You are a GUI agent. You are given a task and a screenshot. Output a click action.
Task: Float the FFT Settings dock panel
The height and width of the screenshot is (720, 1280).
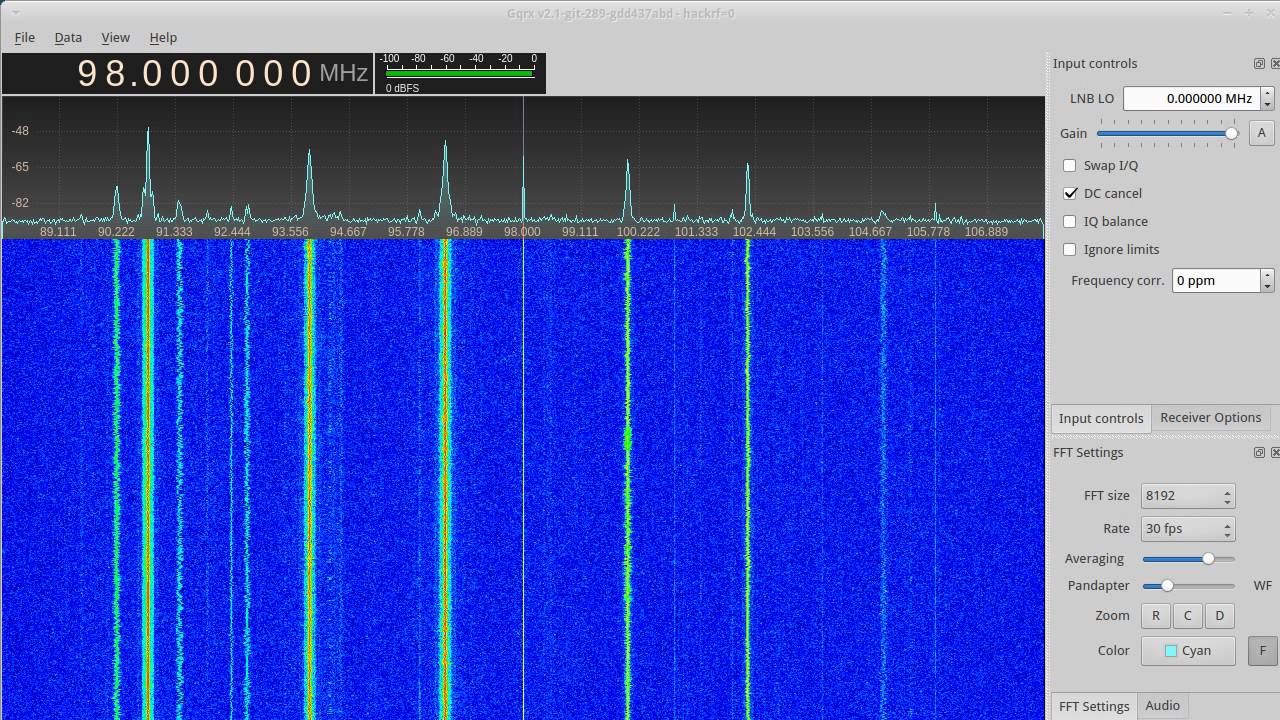click(1259, 452)
